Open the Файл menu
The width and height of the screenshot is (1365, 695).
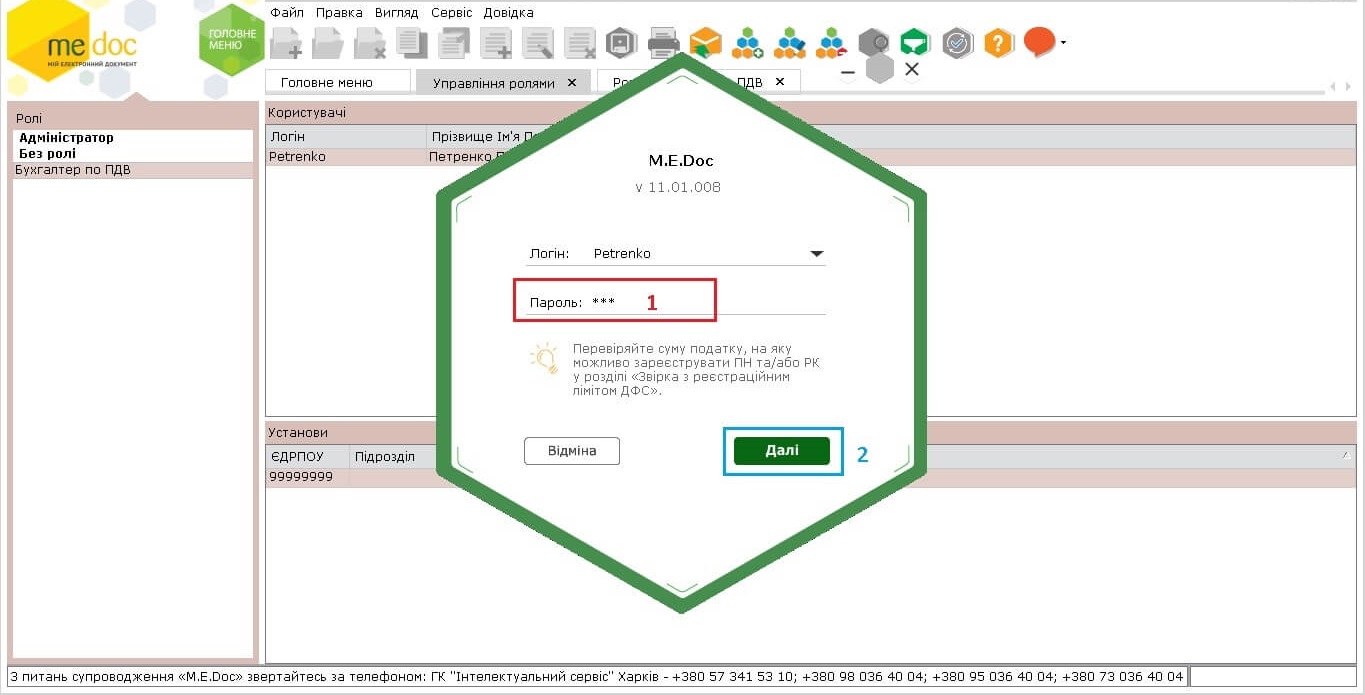click(287, 13)
